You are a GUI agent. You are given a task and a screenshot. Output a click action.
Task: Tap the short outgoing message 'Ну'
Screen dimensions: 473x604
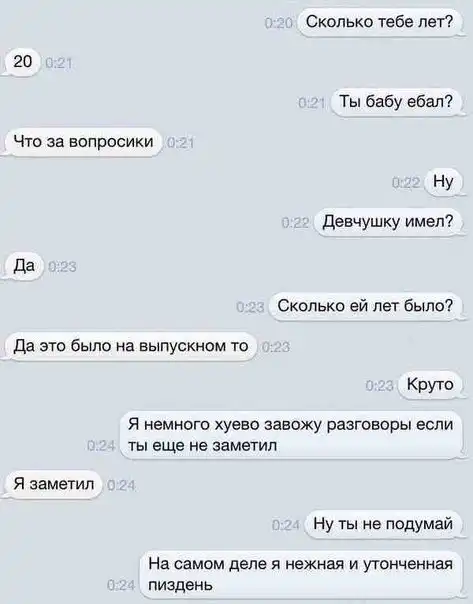(x=443, y=182)
